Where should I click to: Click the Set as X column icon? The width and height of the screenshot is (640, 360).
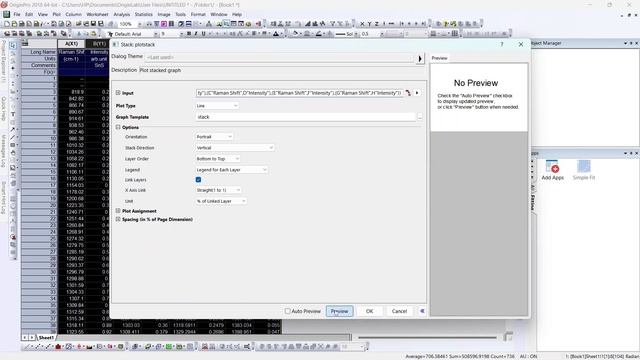[x=362, y=24]
